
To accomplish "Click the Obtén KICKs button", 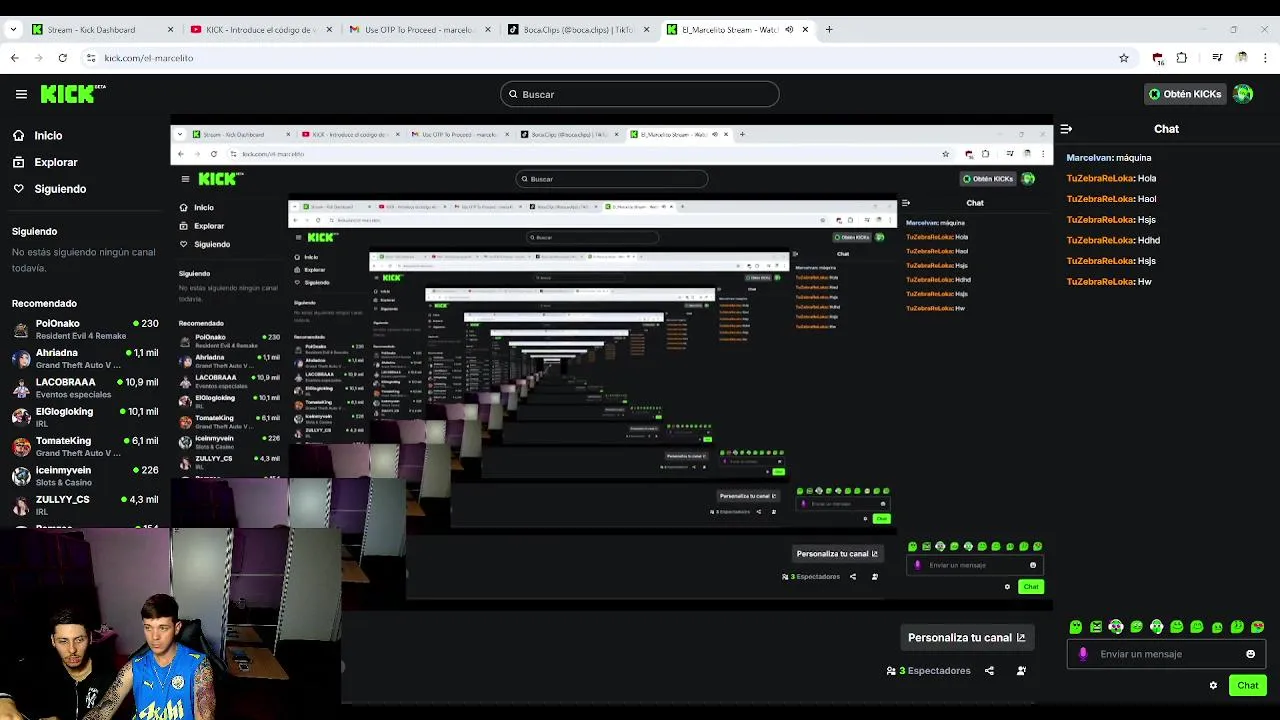I will pyautogui.click(x=1185, y=94).
